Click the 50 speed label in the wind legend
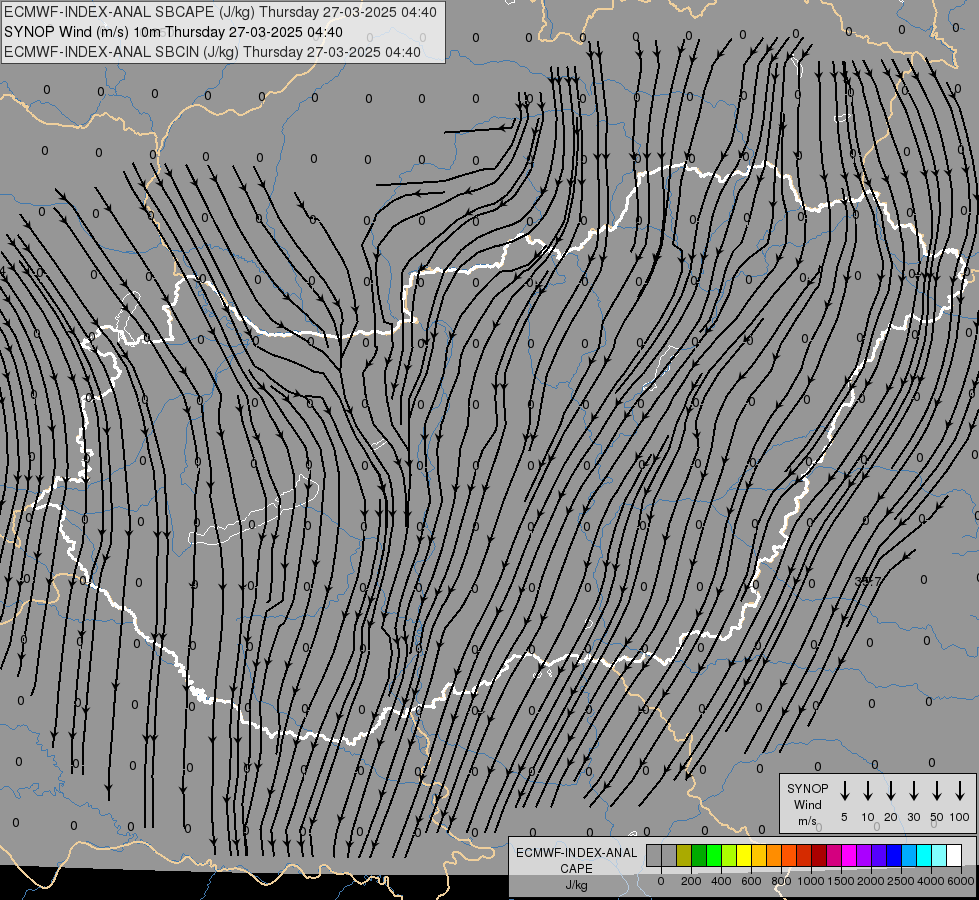979x900 pixels. [x=937, y=817]
